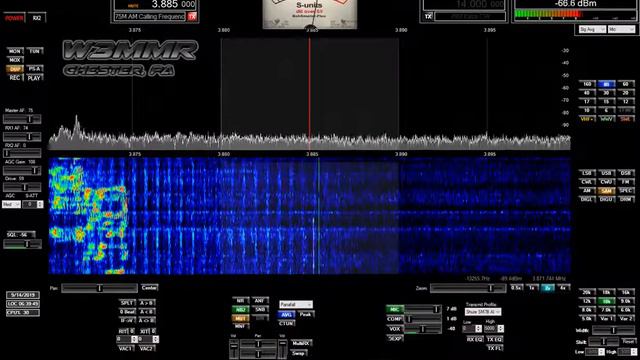This screenshot has width=640, height=360.
Task: Click the S-ATT attenuator stepper
Action: click(x=32, y=204)
